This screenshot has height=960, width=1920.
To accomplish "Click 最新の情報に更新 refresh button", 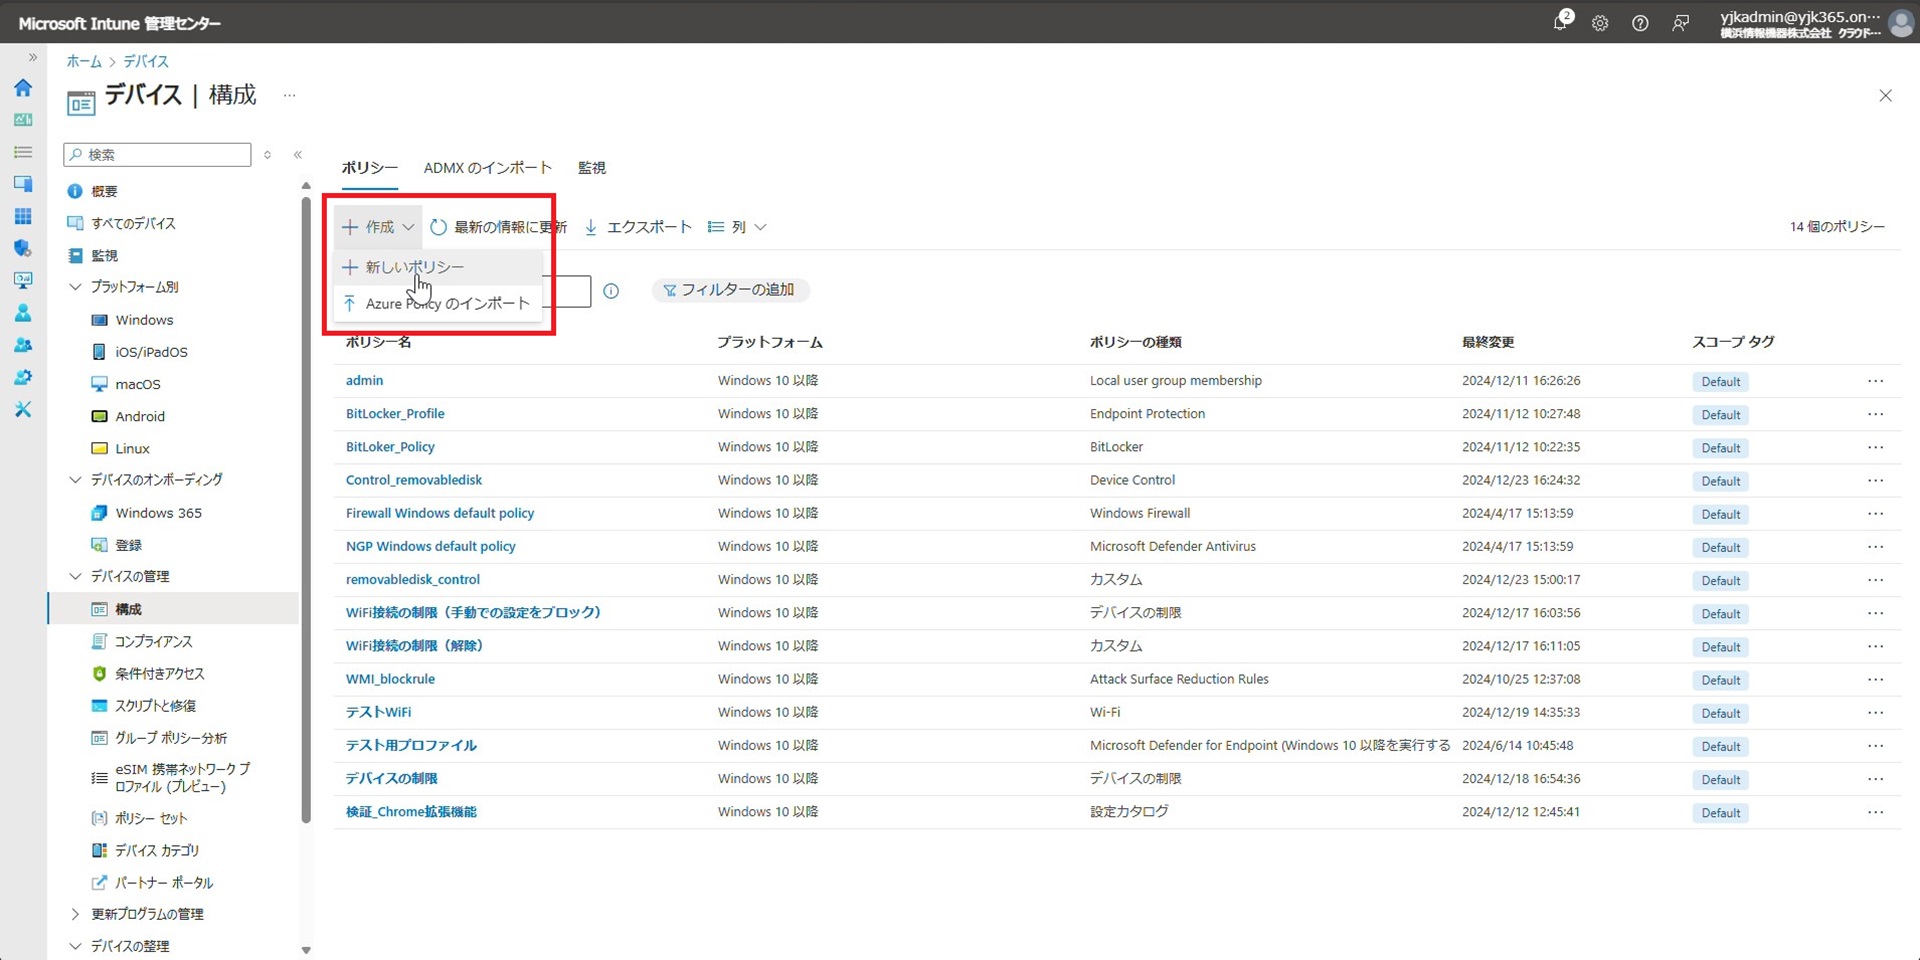I will [x=498, y=227].
